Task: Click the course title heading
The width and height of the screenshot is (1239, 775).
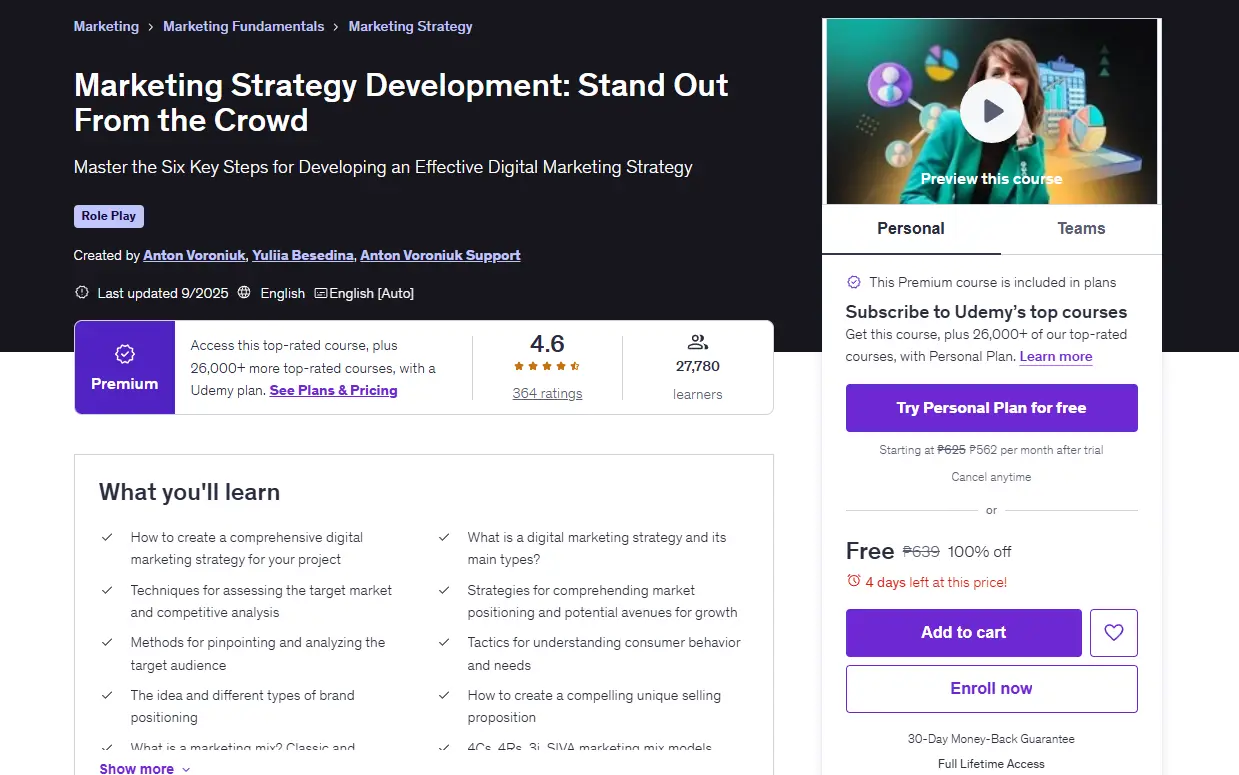Action: [401, 102]
